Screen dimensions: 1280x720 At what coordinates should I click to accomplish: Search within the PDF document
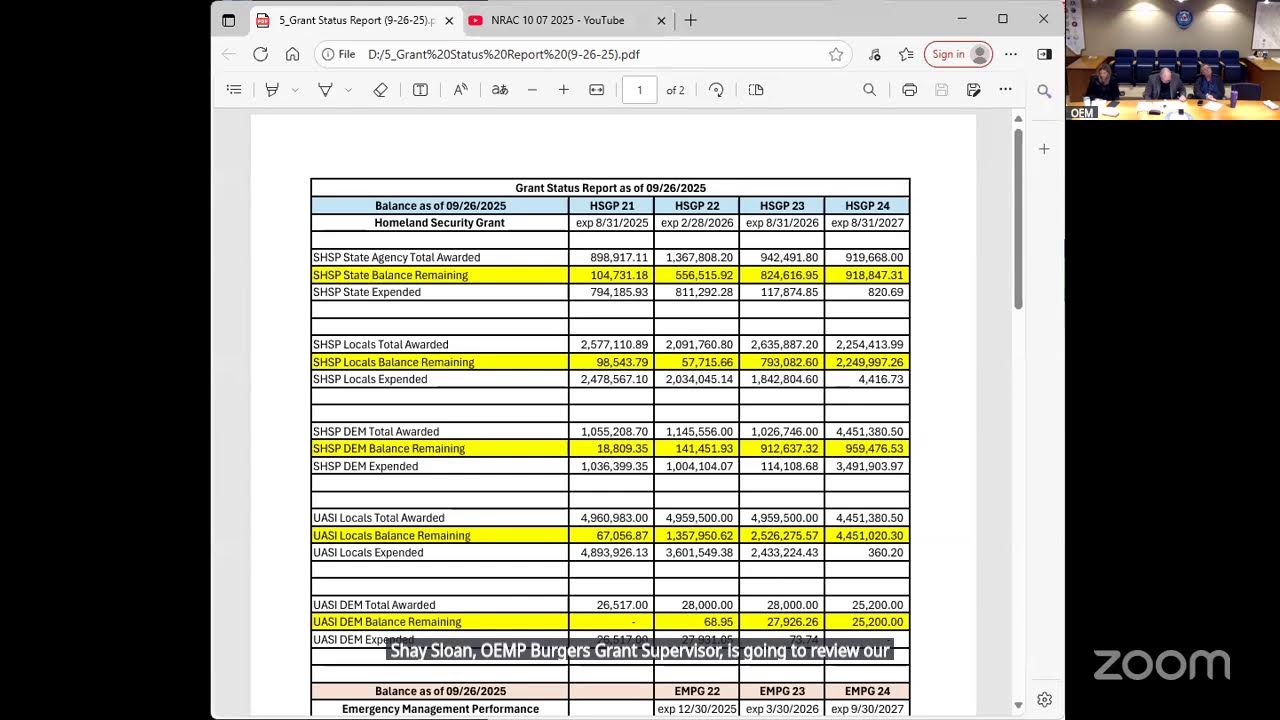tap(869, 90)
